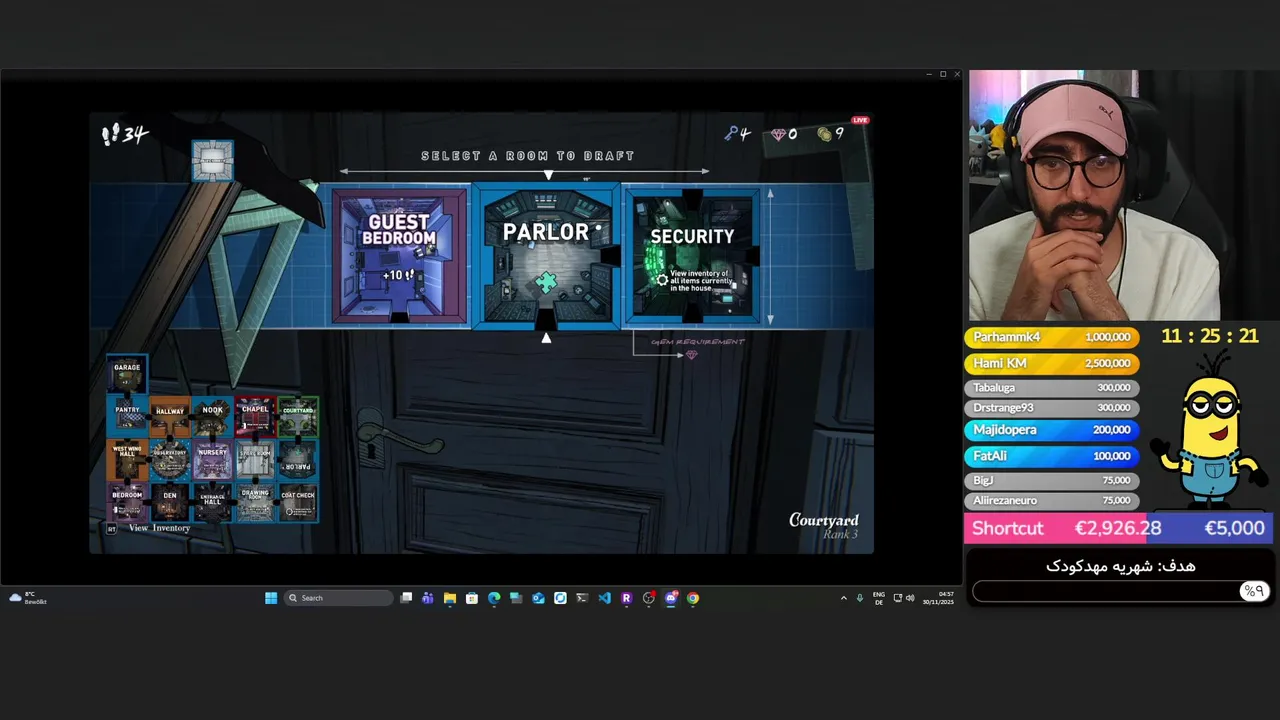
Task: Click the white triangle below the Parlor card
Action: point(546,338)
